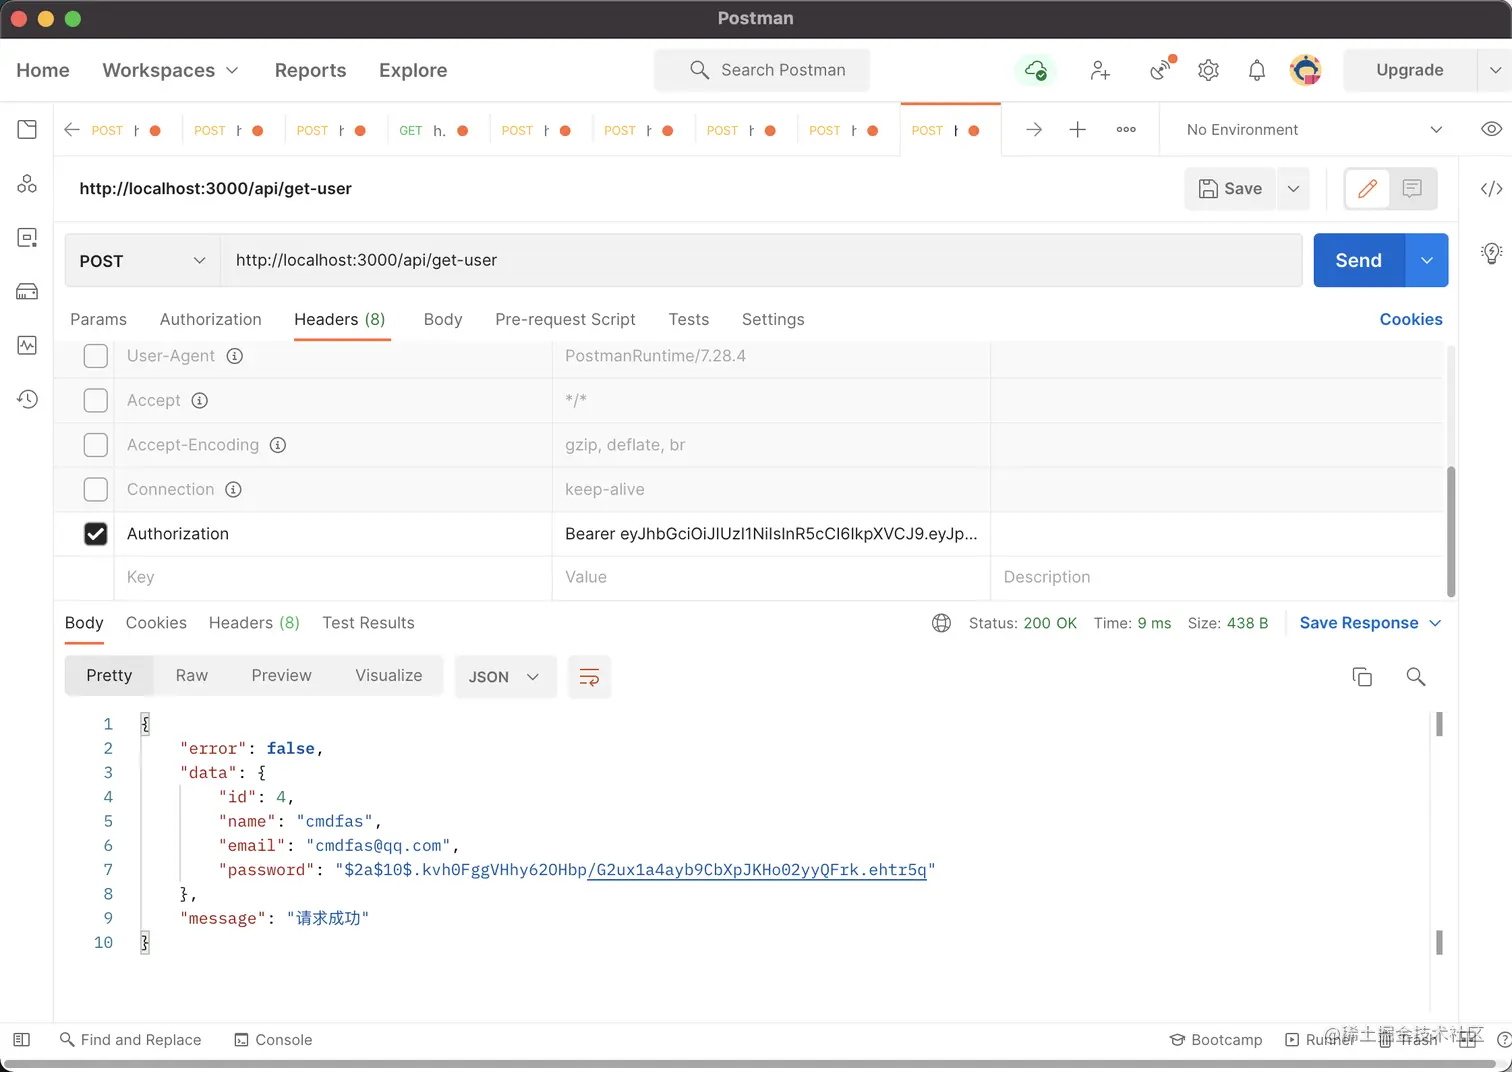1512x1072 pixels.
Task: Click the Save button
Action: click(x=1231, y=188)
